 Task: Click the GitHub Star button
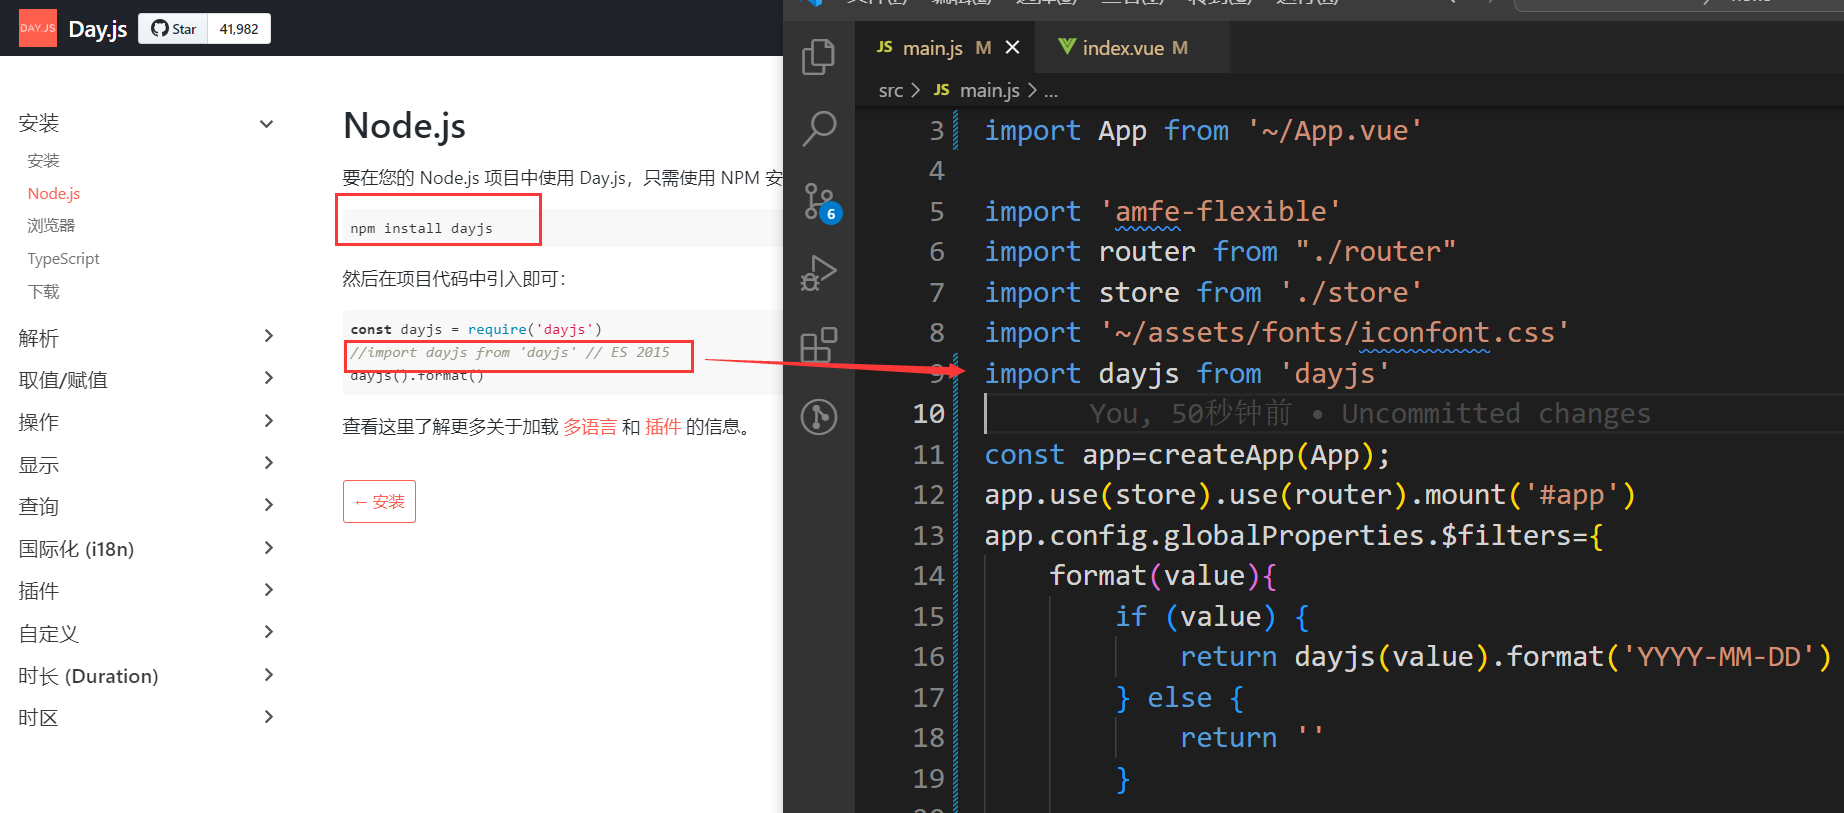[173, 29]
